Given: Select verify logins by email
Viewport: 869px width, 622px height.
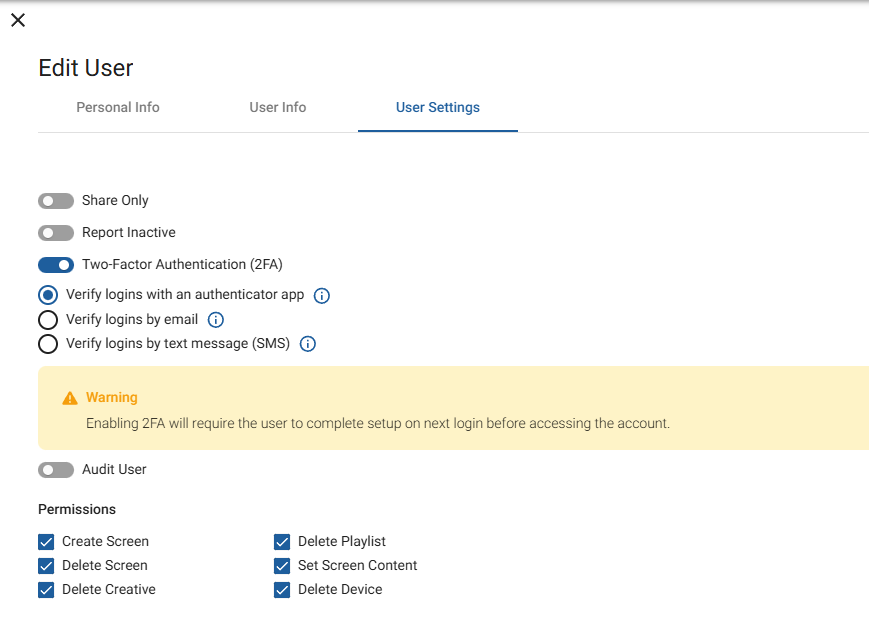Looking at the screenshot, I should (x=47, y=319).
